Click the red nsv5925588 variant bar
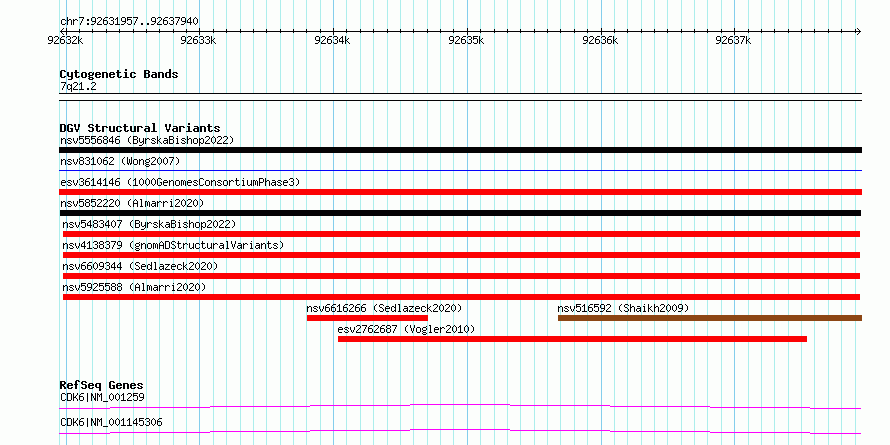The height and width of the screenshot is (445, 890). 461,297
